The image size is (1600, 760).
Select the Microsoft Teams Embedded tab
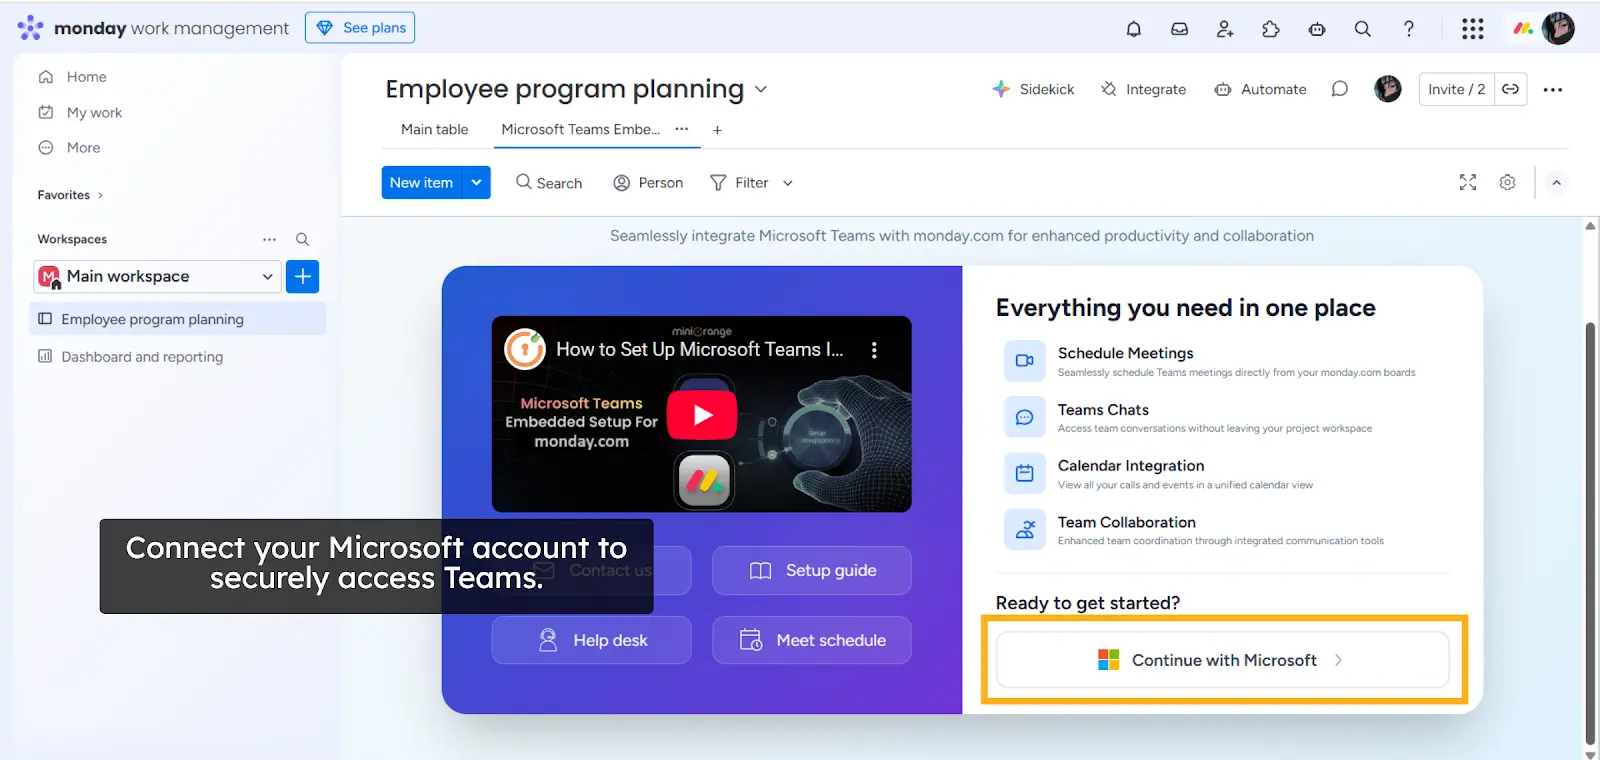click(x=580, y=129)
